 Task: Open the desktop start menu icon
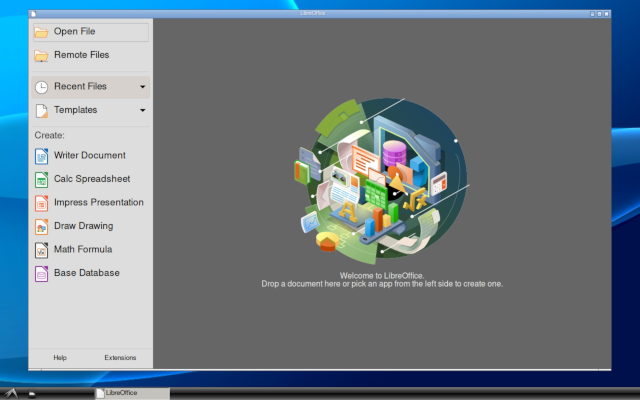coord(11,393)
